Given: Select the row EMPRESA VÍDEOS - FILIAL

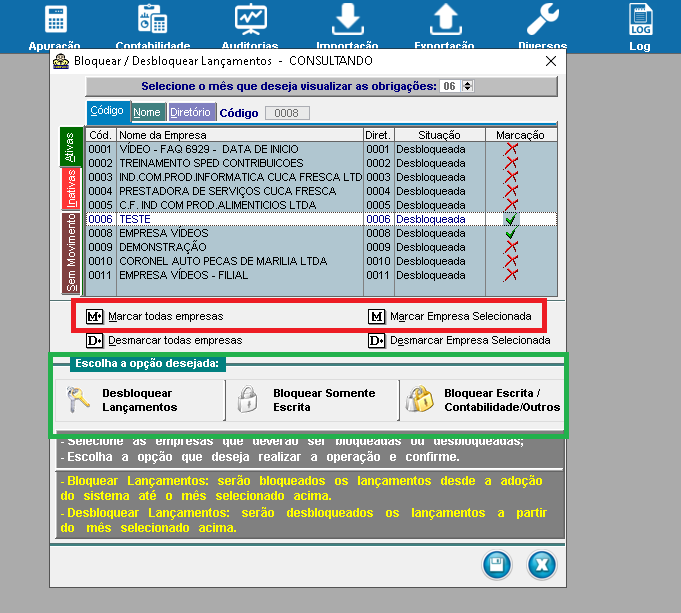Looking at the screenshot, I should 321,275.
